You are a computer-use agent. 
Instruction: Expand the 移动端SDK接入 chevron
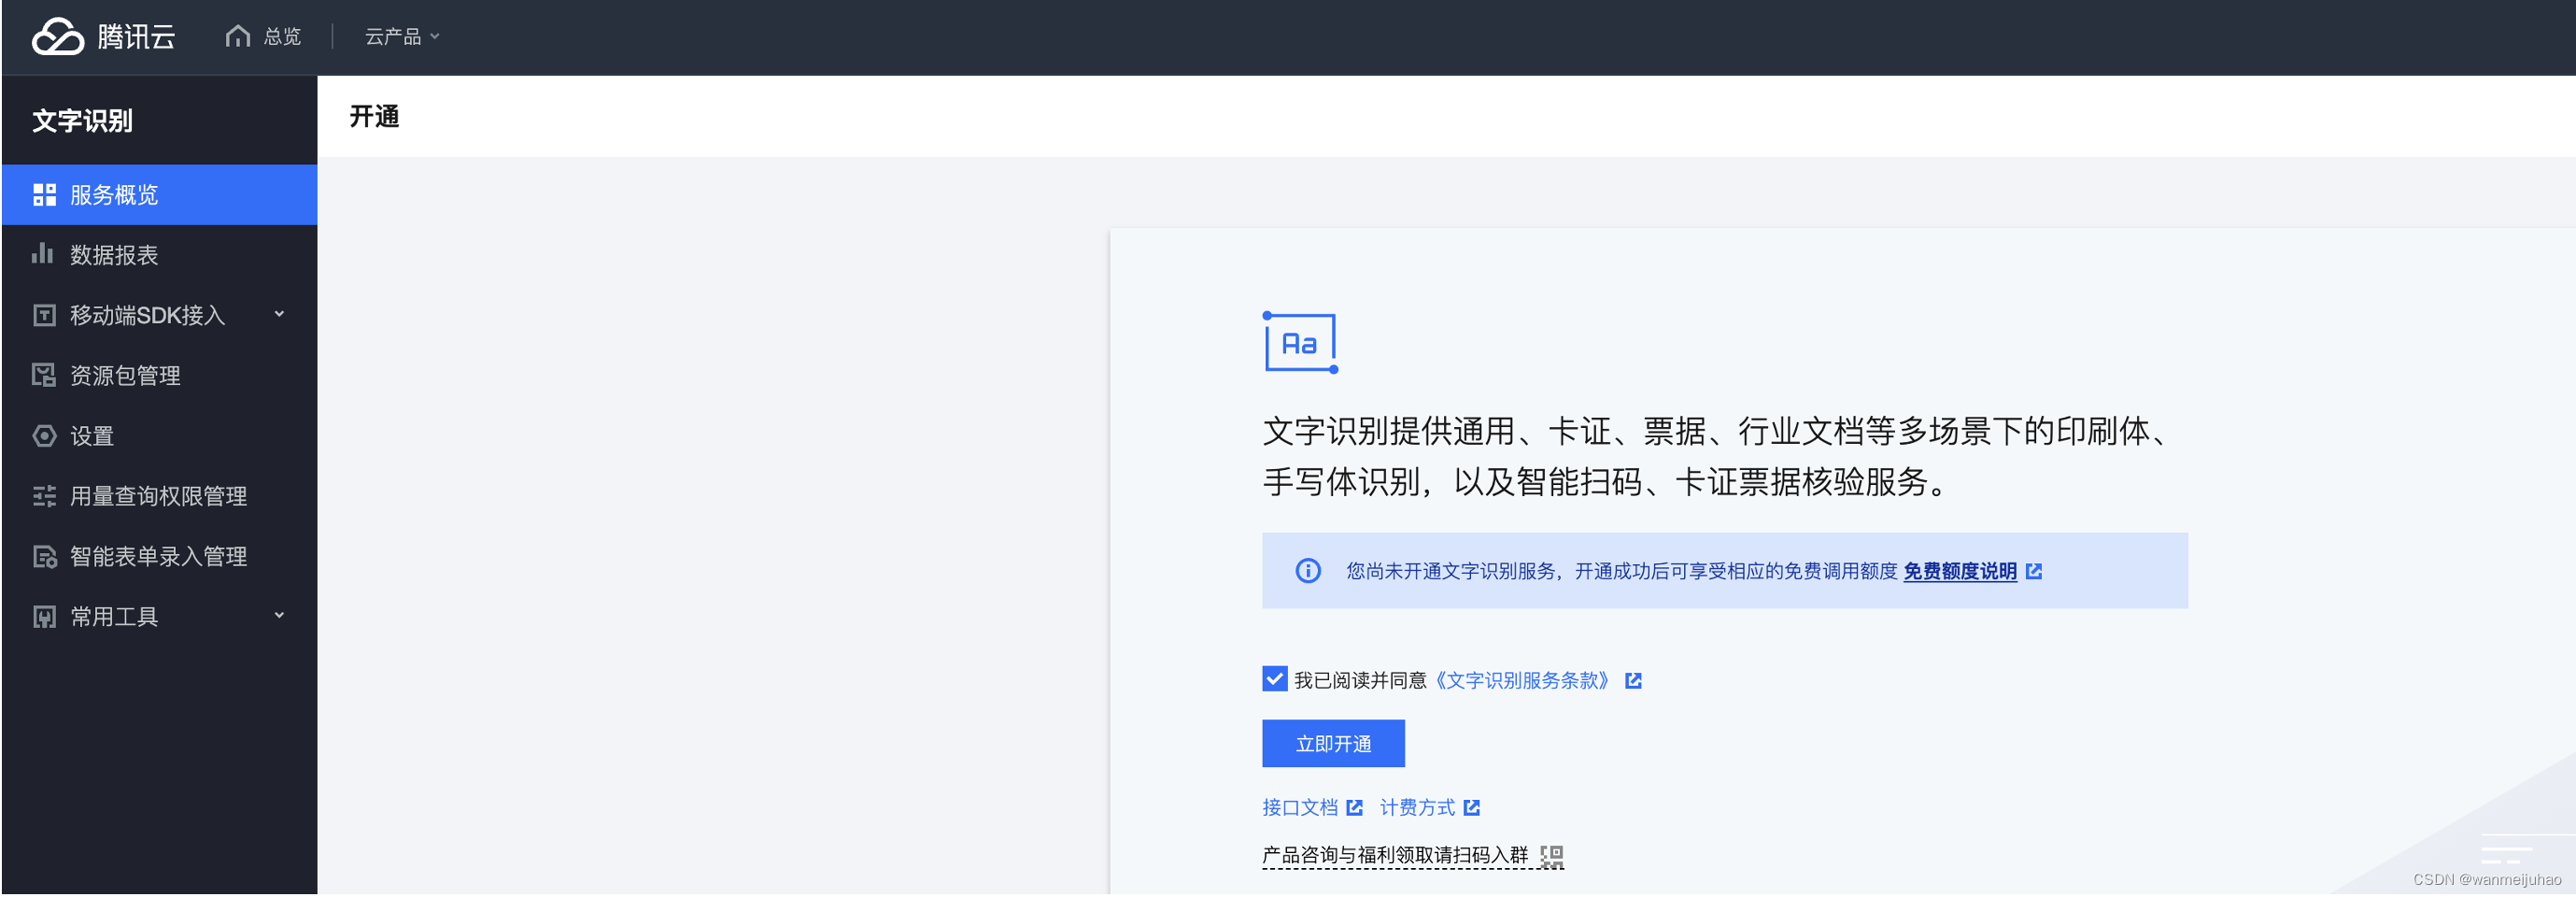point(280,315)
